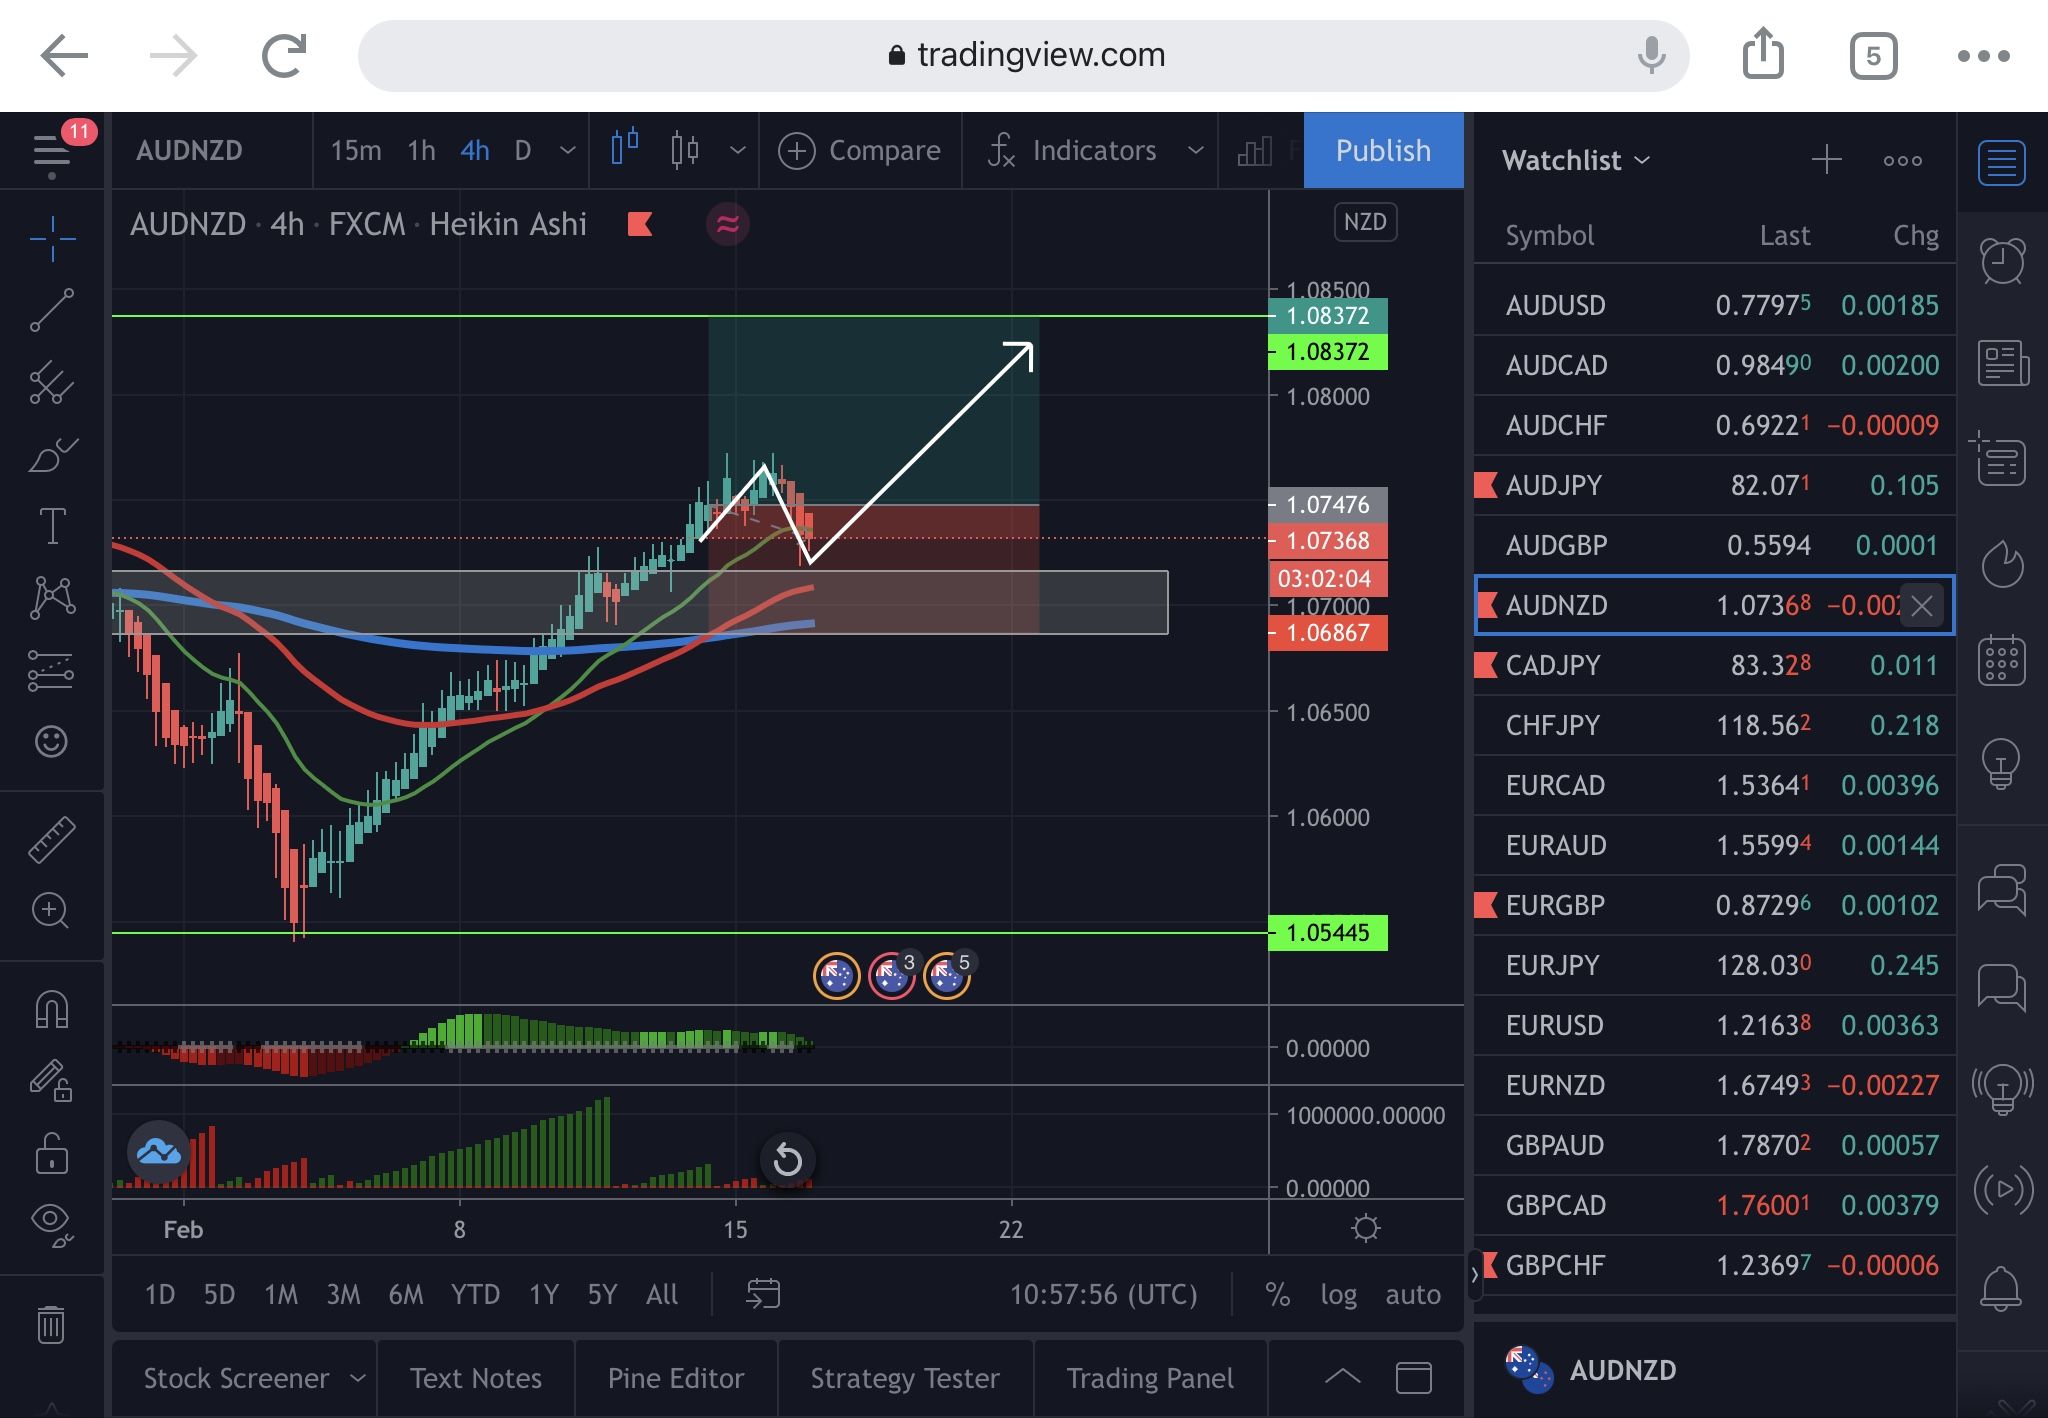Switch to the 1h timeframe

(421, 151)
